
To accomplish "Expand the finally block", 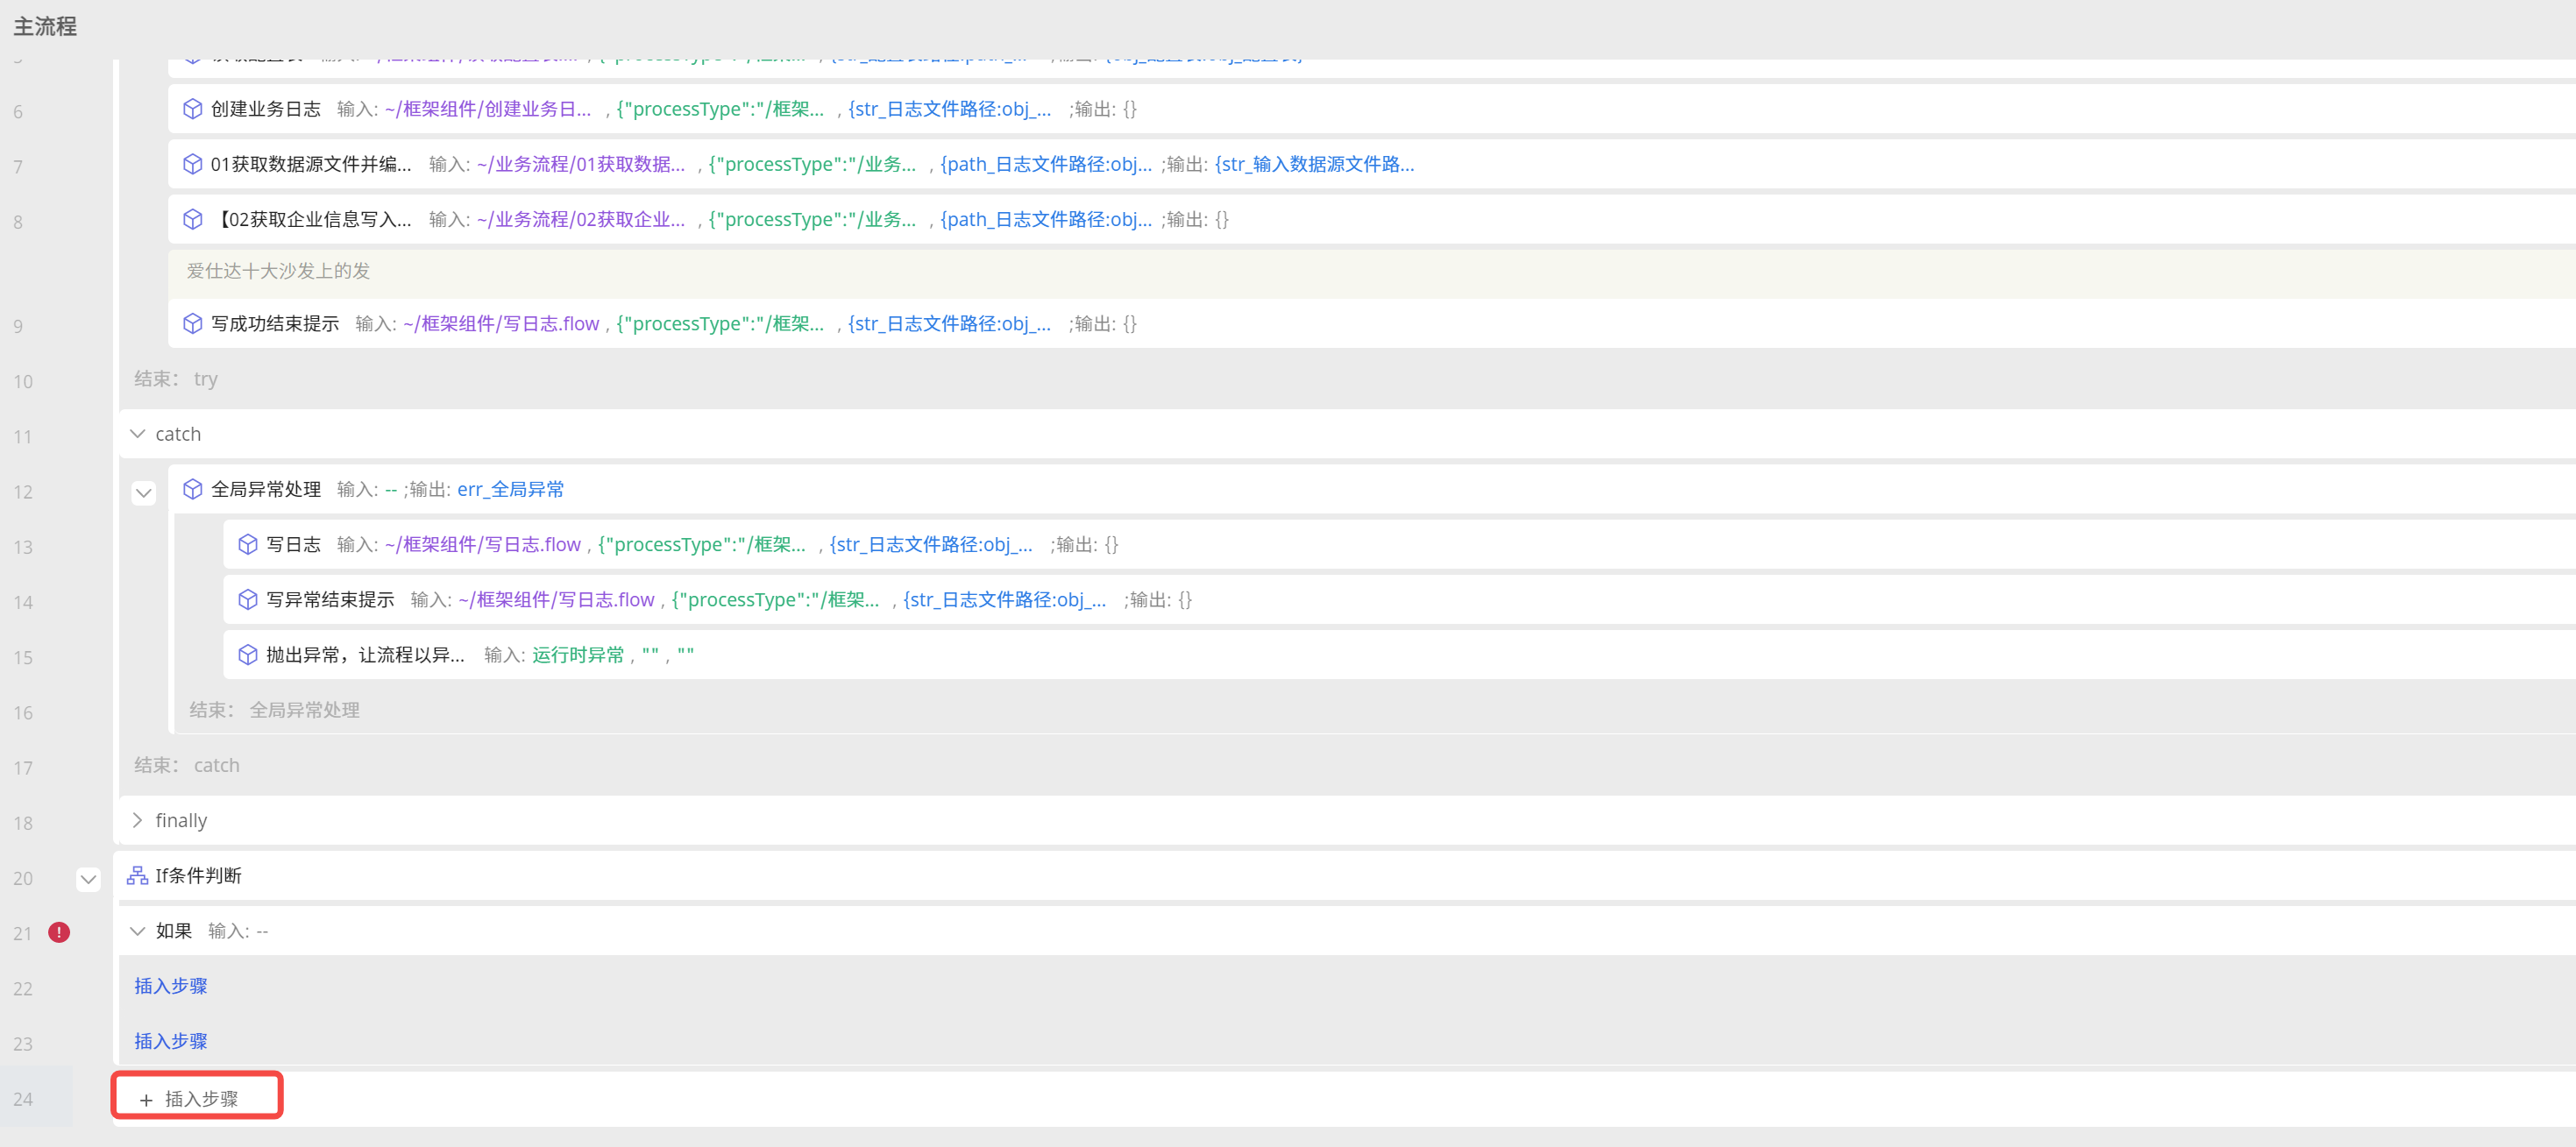I will (138, 820).
